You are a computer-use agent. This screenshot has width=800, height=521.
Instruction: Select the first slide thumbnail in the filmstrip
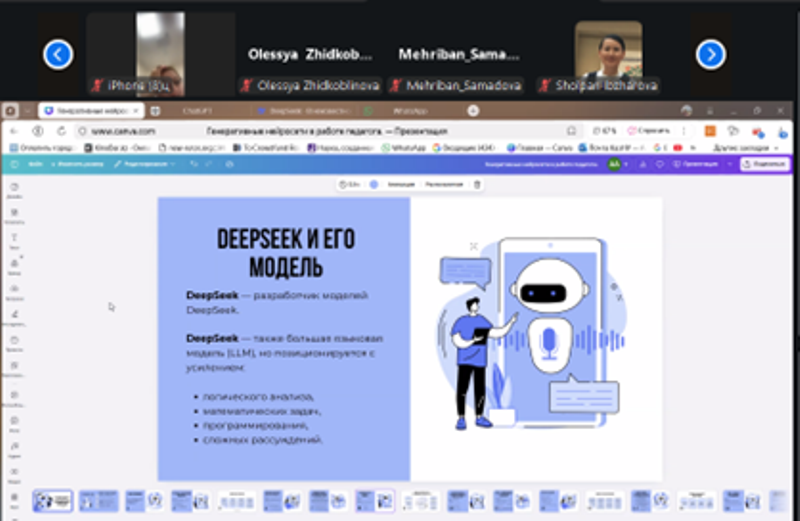click(x=53, y=500)
